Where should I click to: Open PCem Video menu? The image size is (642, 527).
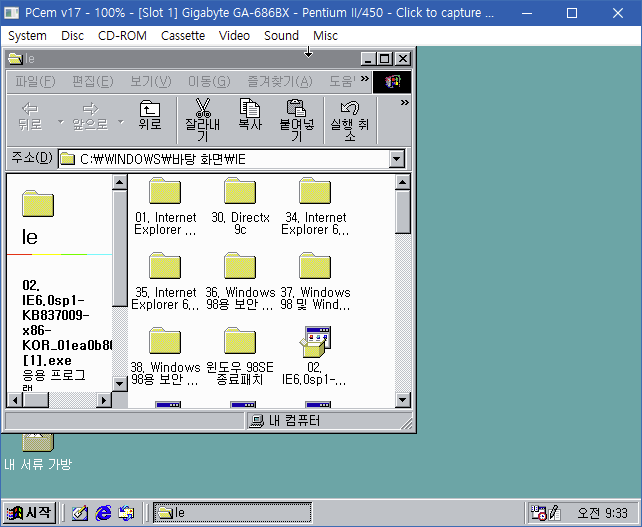click(x=234, y=36)
